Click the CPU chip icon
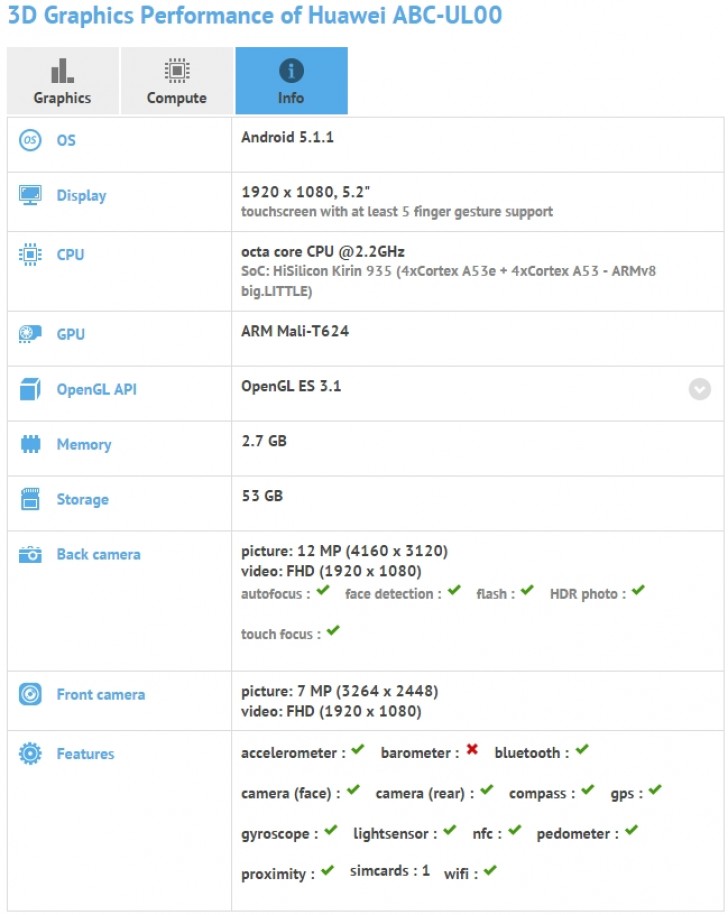728x915 pixels. point(30,254)
